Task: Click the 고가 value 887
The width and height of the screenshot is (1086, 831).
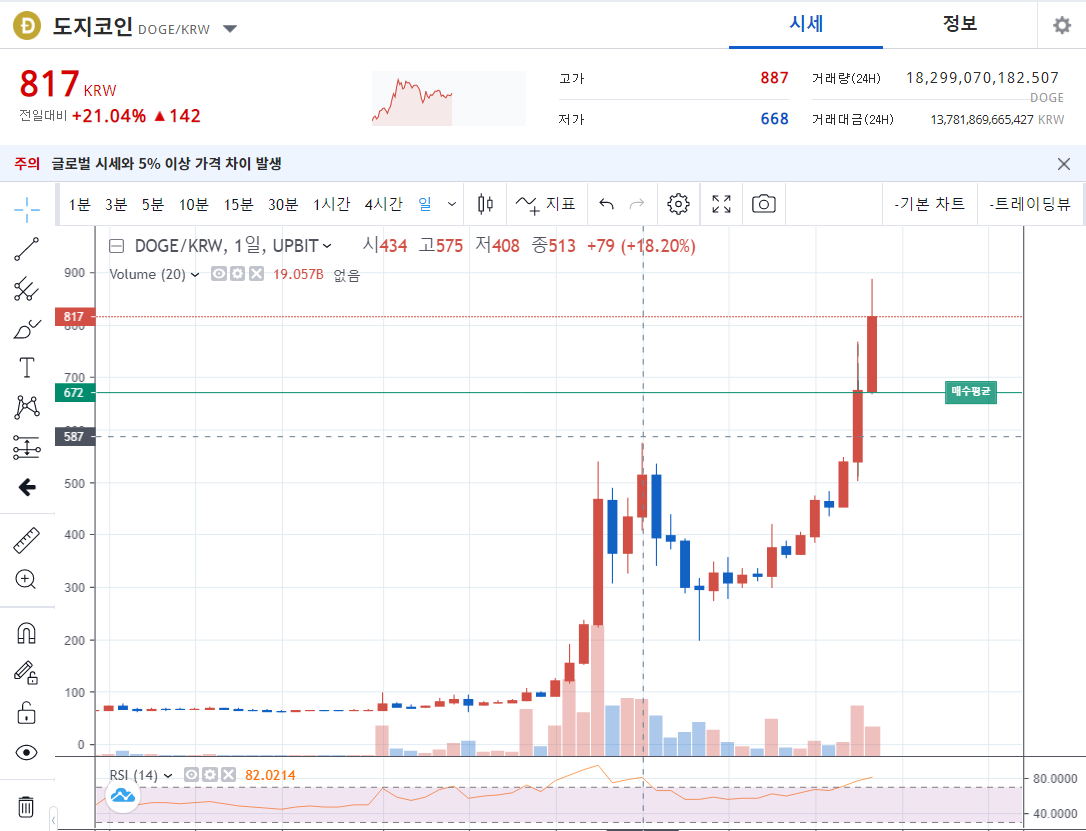Action: (x=774, y=78)
